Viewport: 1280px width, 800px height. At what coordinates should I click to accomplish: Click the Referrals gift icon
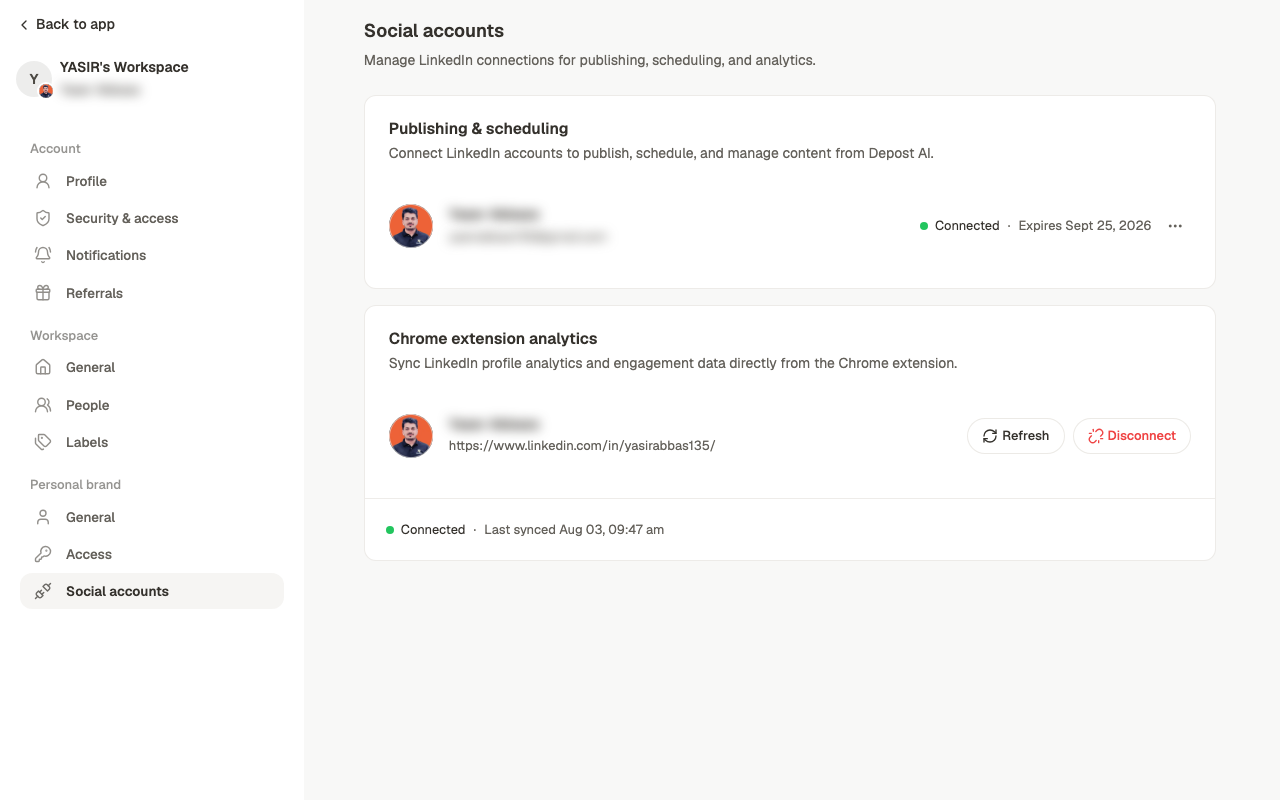pos(43,293)
